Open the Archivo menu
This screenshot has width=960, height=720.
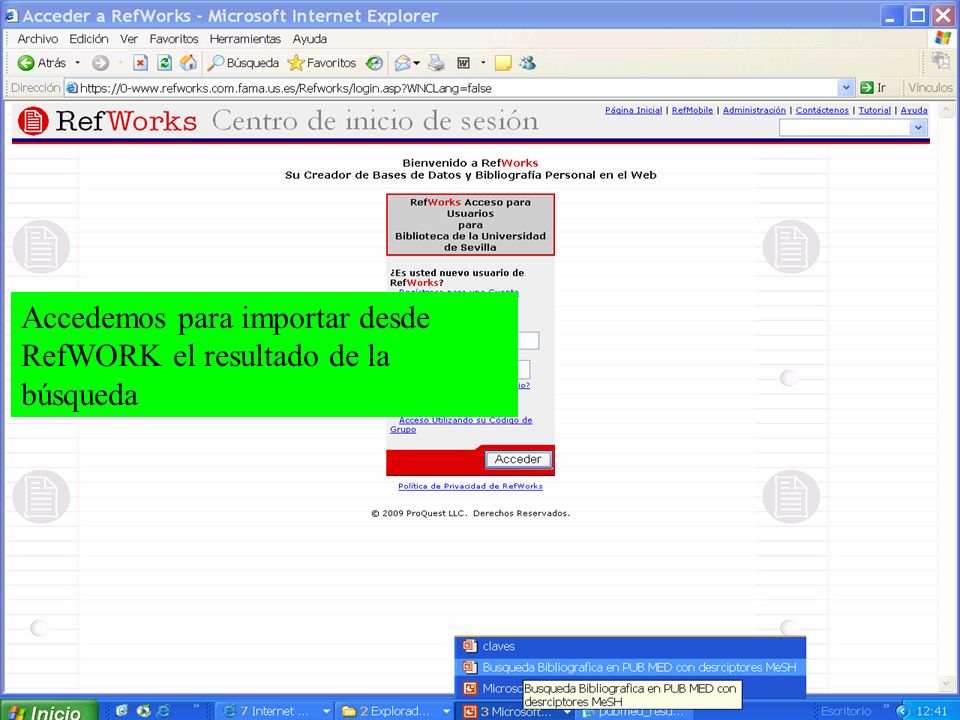37,39
